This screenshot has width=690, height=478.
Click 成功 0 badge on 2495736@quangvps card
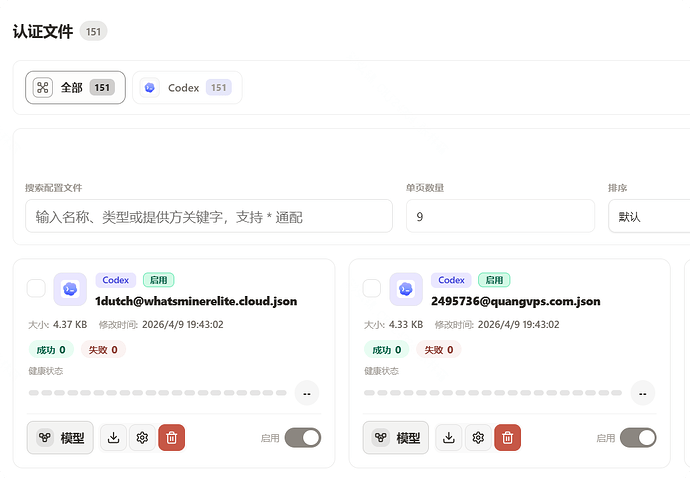pos(387,349)
